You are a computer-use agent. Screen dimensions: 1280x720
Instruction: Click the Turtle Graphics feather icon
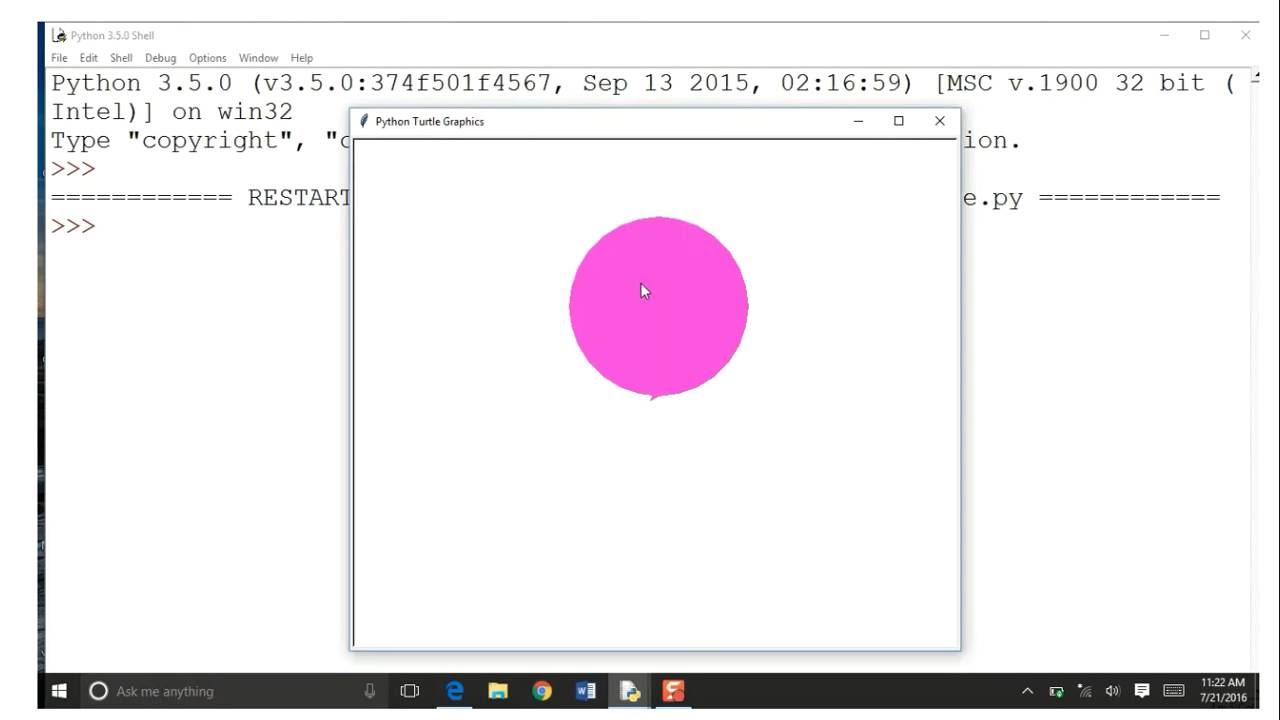click(x=364, y=121)
